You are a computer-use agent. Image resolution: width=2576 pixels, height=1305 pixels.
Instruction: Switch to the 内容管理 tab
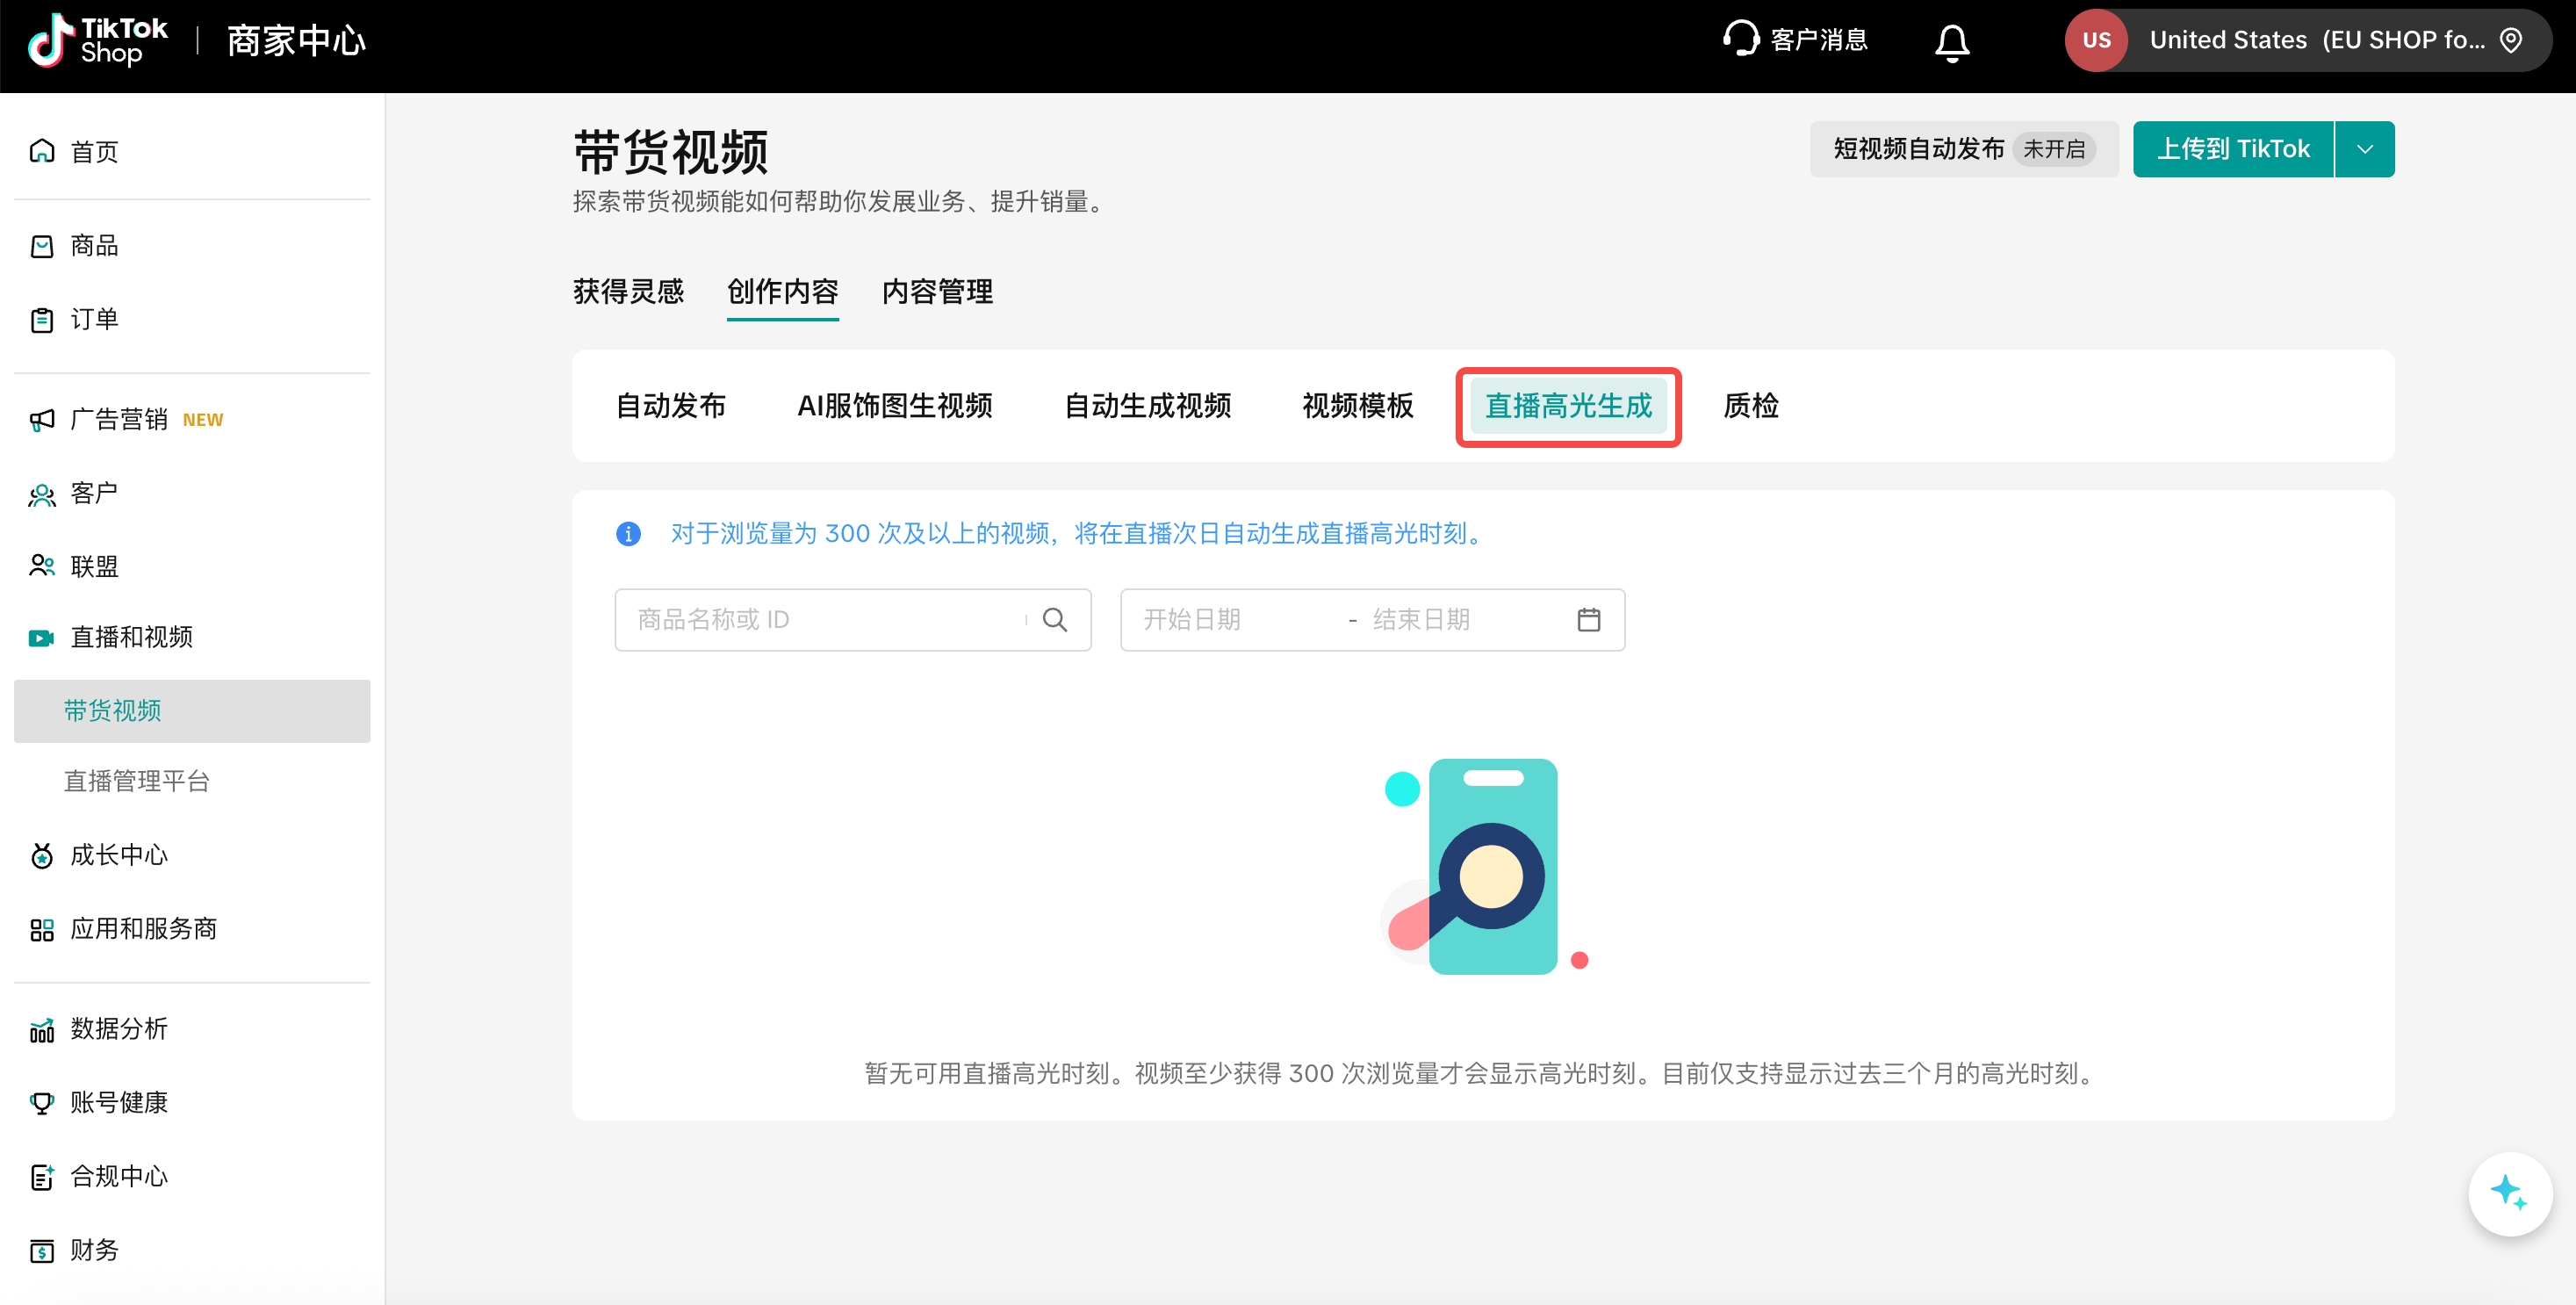click(x=937, y=292)
